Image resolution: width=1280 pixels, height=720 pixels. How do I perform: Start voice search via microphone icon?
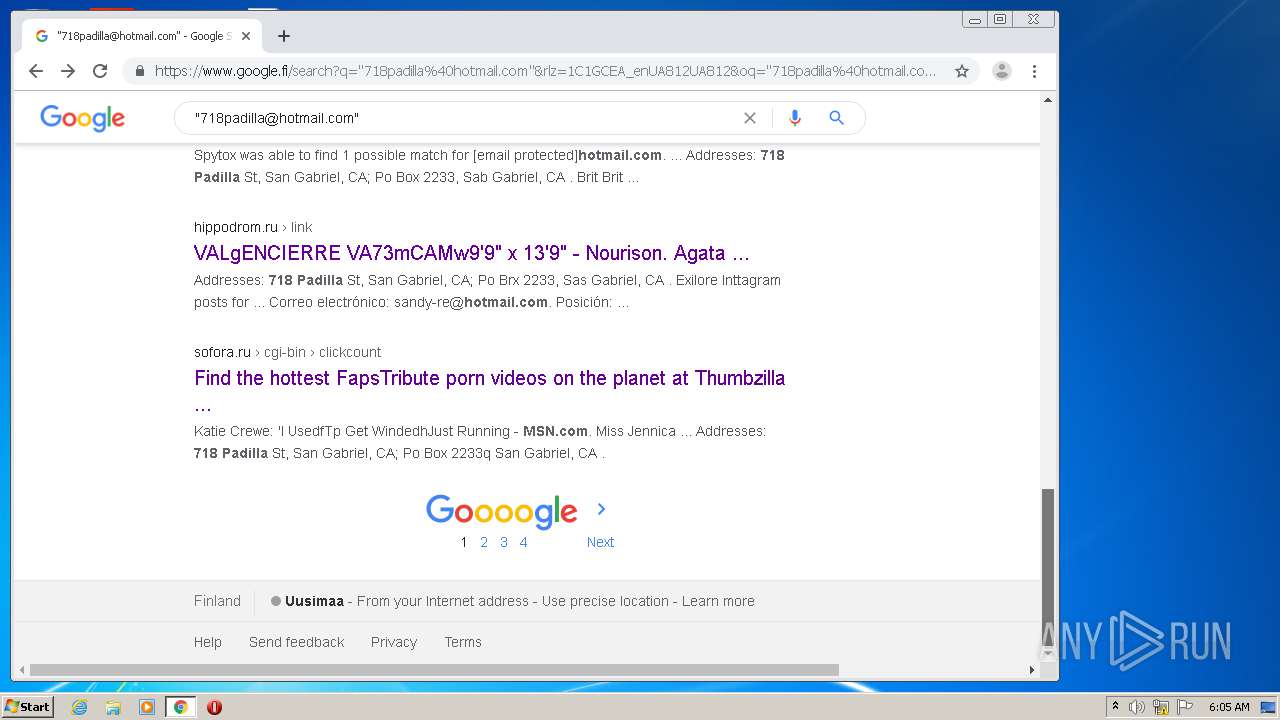795,118
